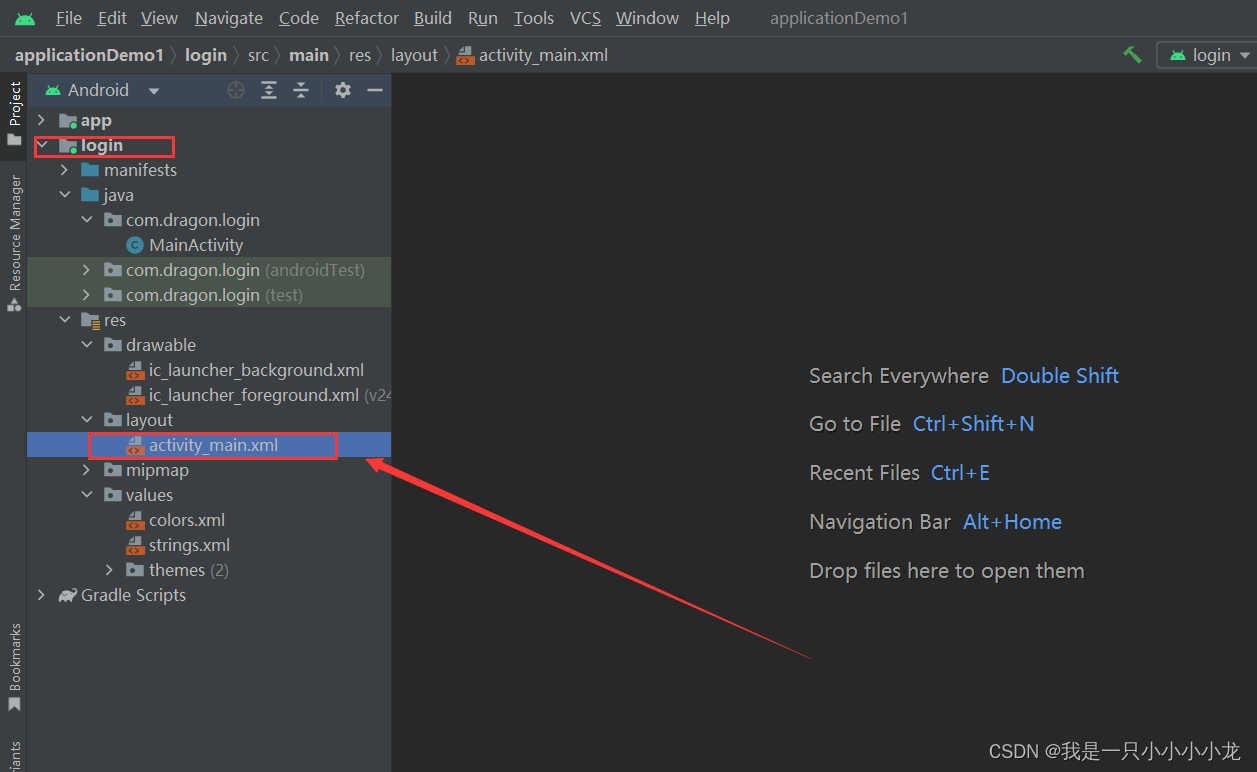The image size is (1257, 772).
Task: Expand the mipmap folder
Action: tap(86, 470)
